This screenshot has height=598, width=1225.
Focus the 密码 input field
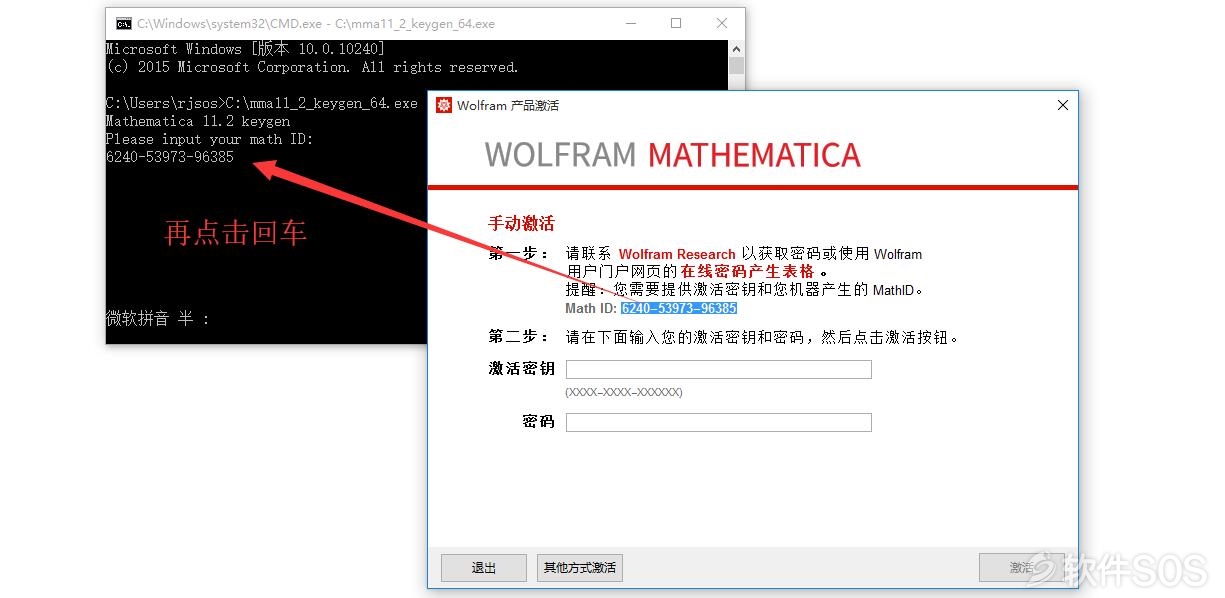pos(718,422)
